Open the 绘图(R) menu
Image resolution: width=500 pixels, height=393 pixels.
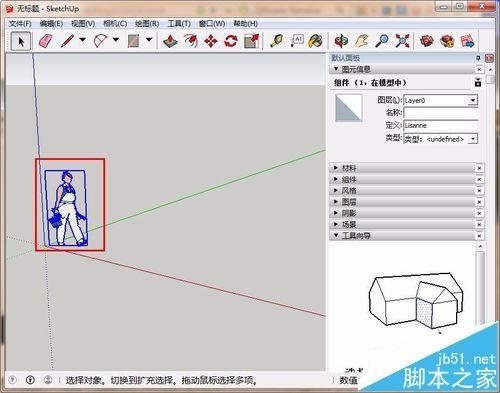(147, 24)
